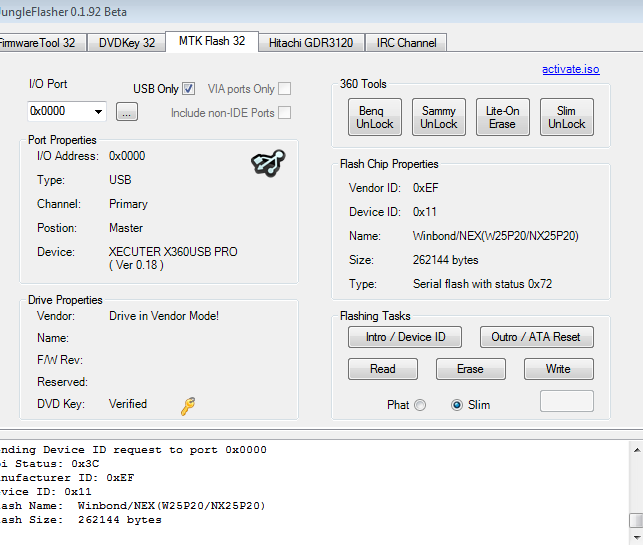Click the log scrollbar up arrow
The image size is (643, 545).
coord(637,450)
